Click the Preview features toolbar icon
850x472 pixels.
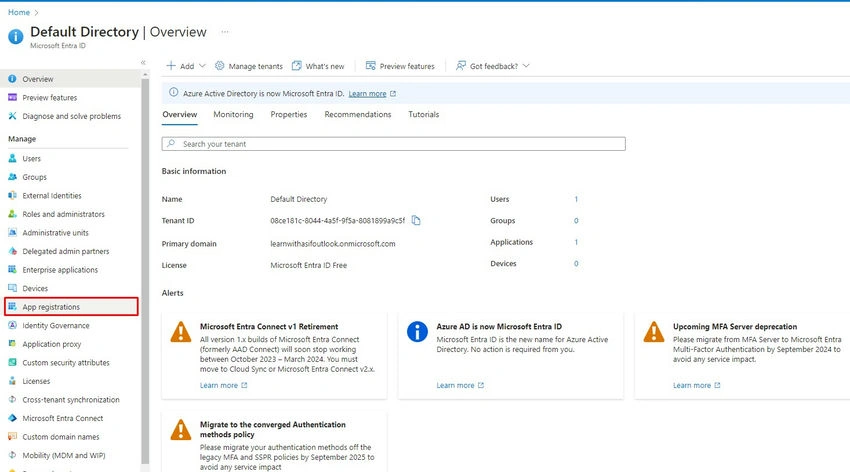(371, 66)
